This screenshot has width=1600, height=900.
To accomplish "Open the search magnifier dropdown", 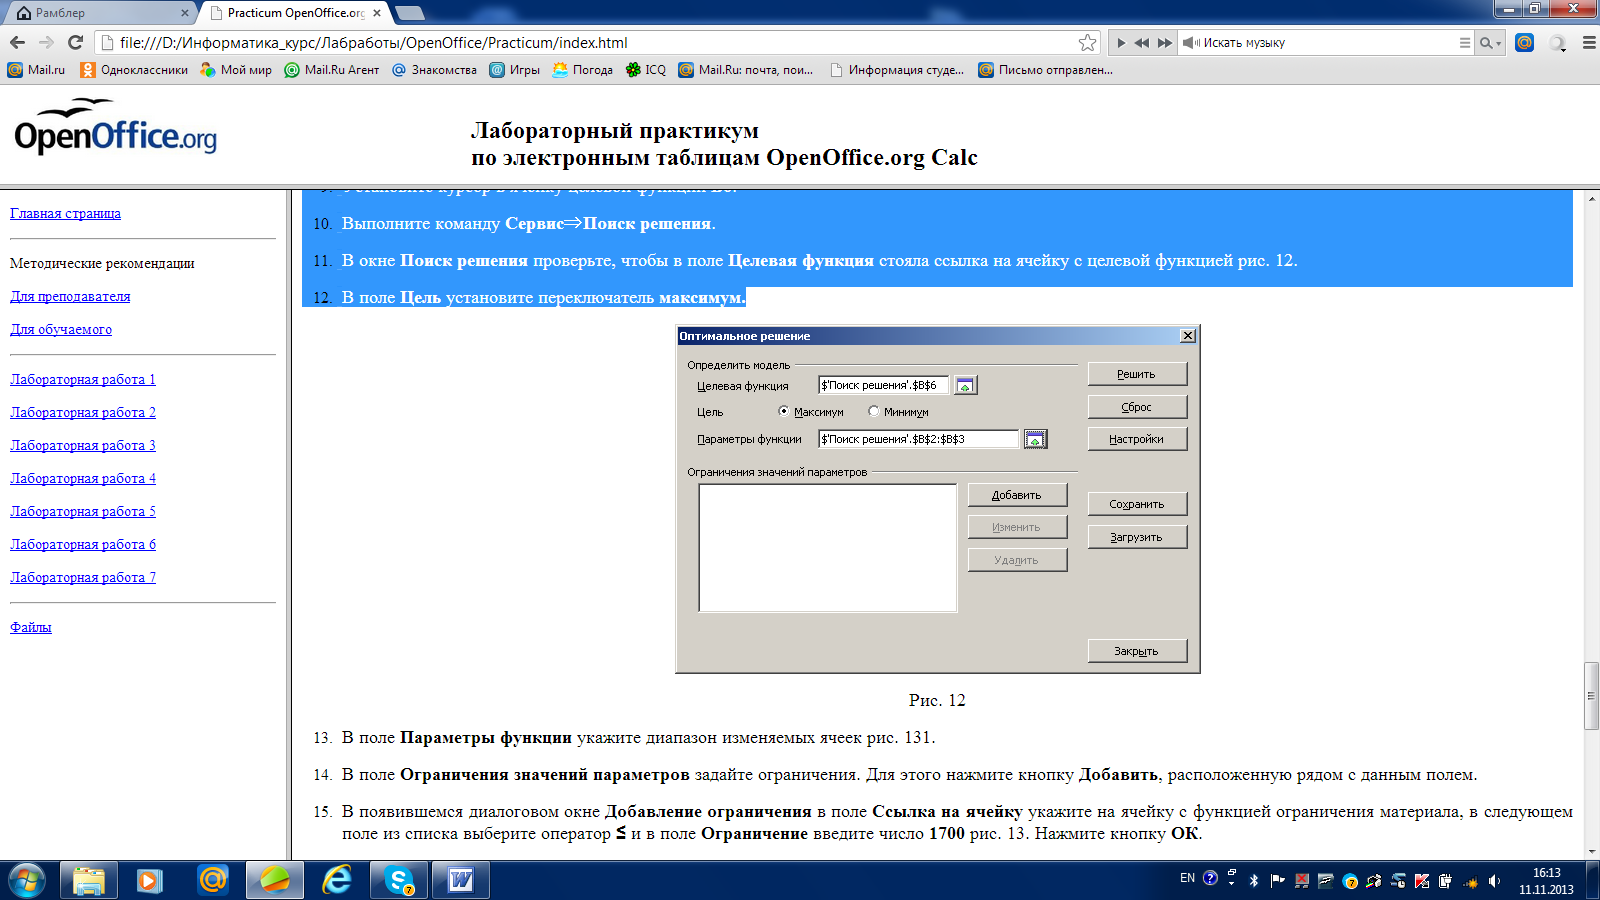I will 1490,43.
